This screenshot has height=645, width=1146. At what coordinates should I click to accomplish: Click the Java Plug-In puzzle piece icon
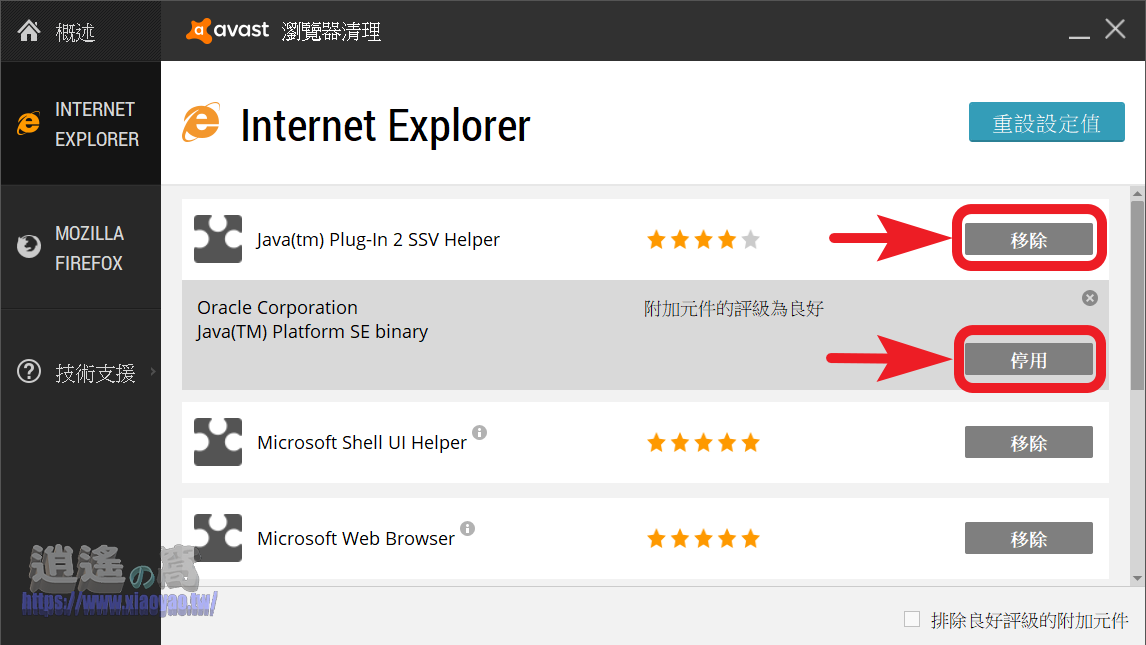(218, 239)
